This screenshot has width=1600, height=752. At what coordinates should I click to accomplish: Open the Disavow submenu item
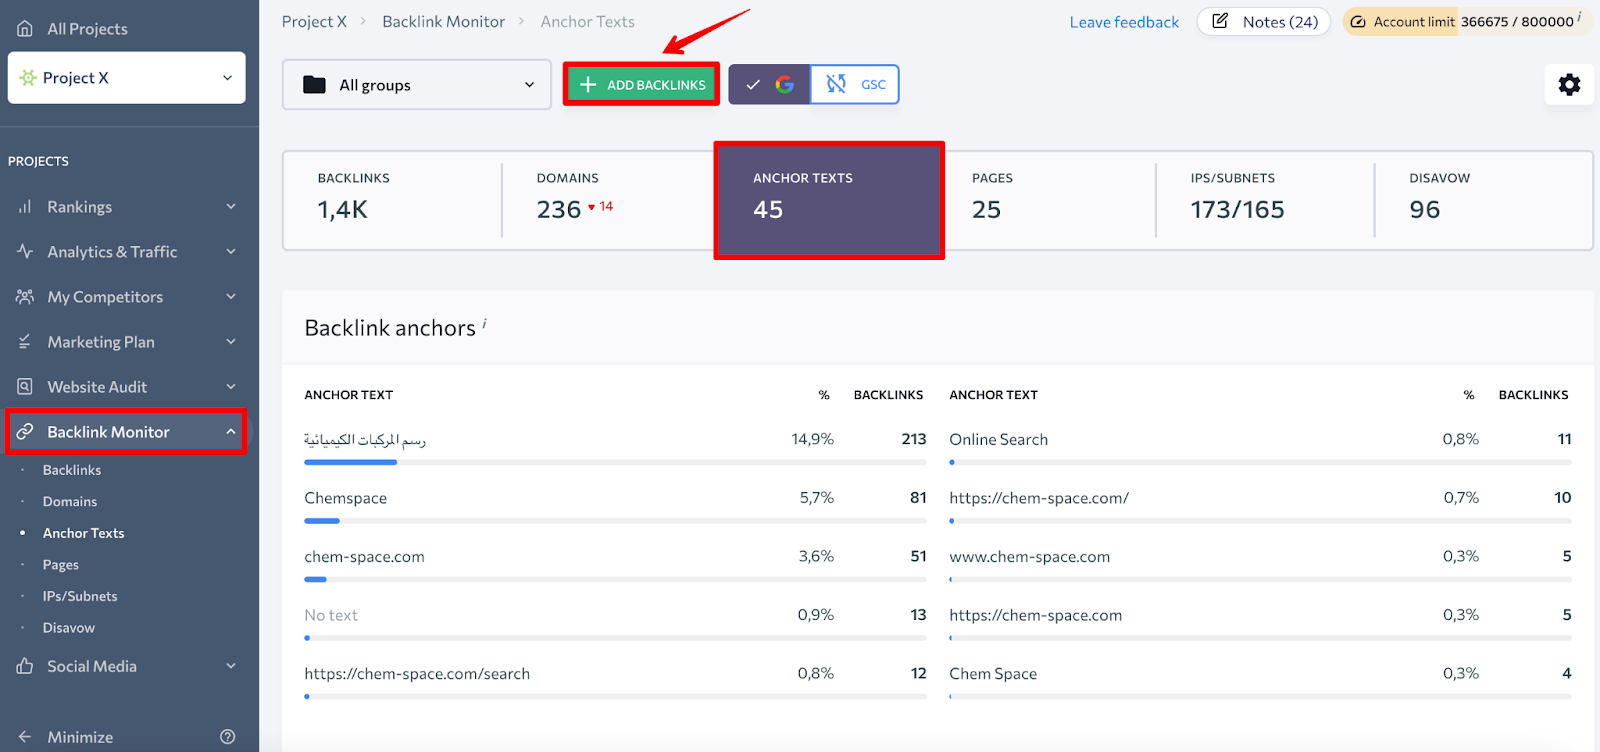[69, 628]
